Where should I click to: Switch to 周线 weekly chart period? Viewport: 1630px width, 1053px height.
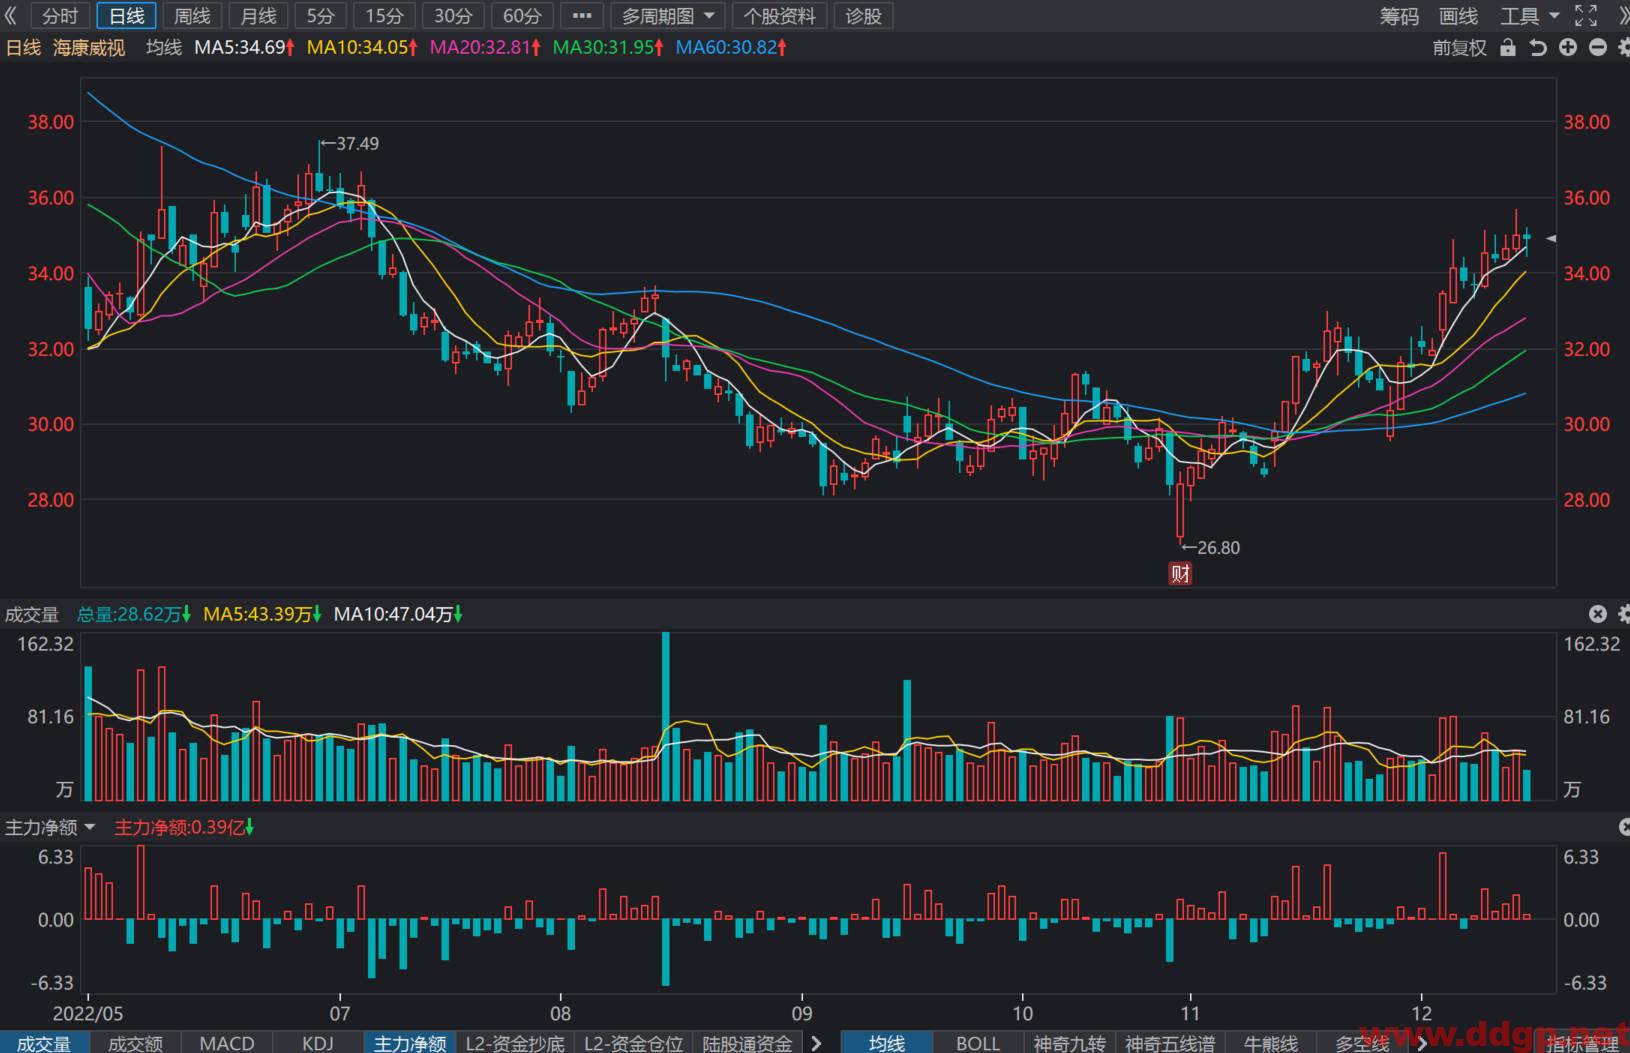click(192, 16)
